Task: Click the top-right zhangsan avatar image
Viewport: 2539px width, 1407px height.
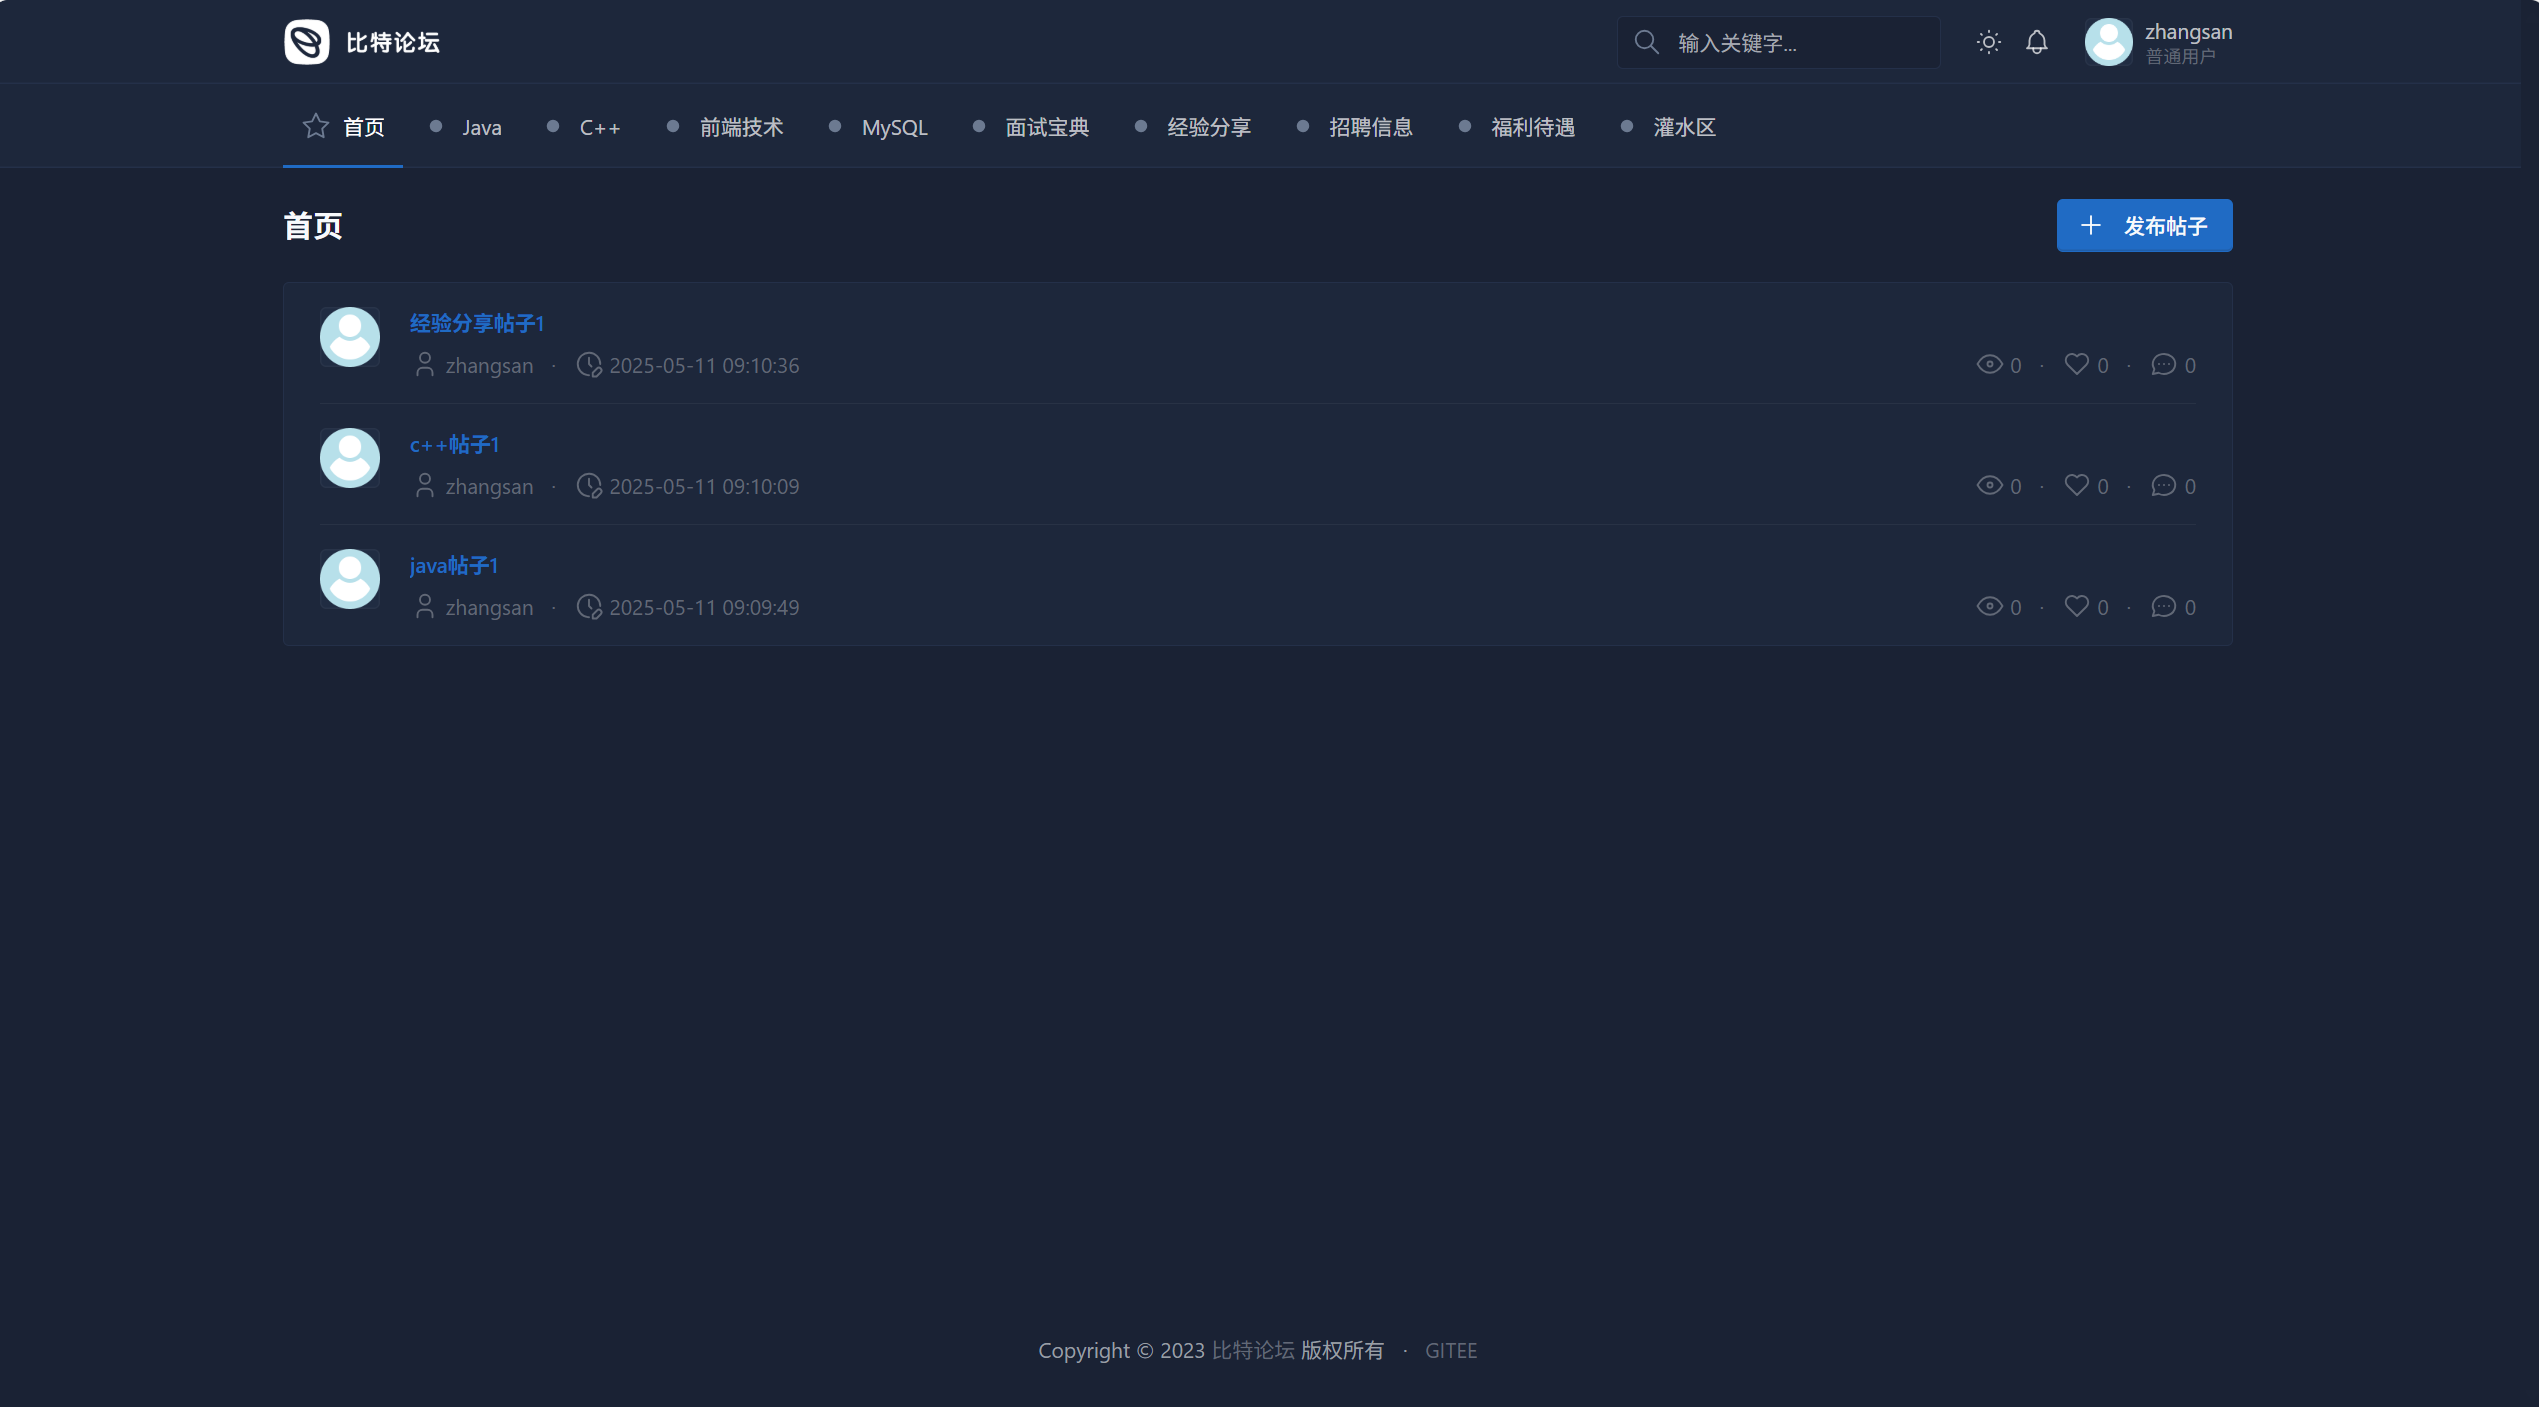Action: click(2108, 42)
